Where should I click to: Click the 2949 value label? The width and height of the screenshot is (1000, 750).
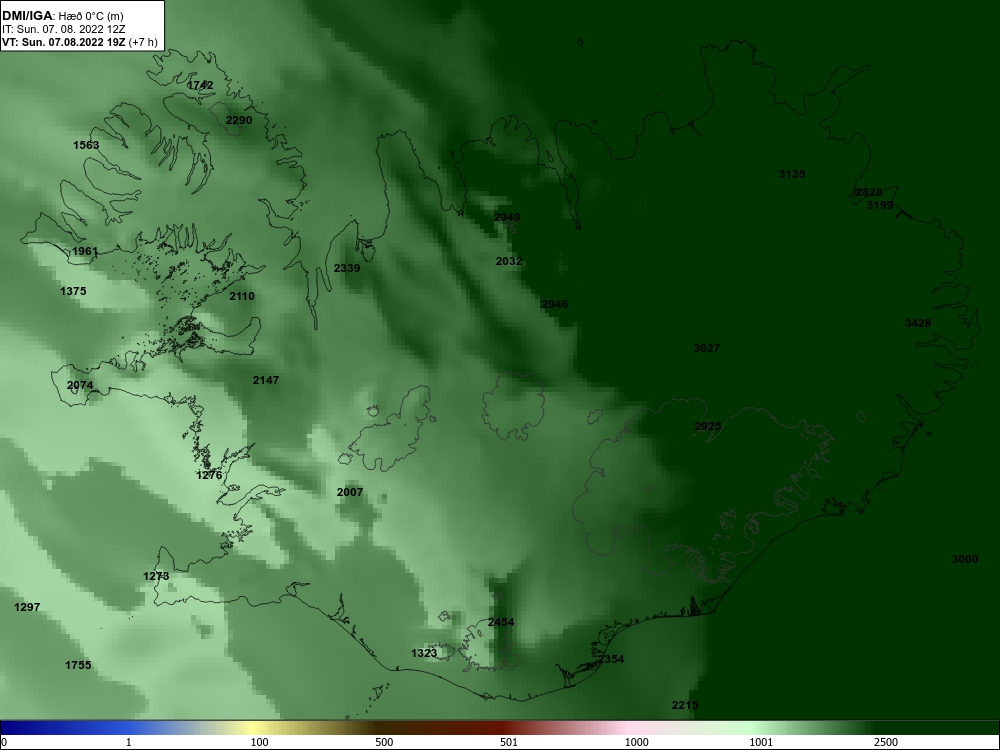507,217
